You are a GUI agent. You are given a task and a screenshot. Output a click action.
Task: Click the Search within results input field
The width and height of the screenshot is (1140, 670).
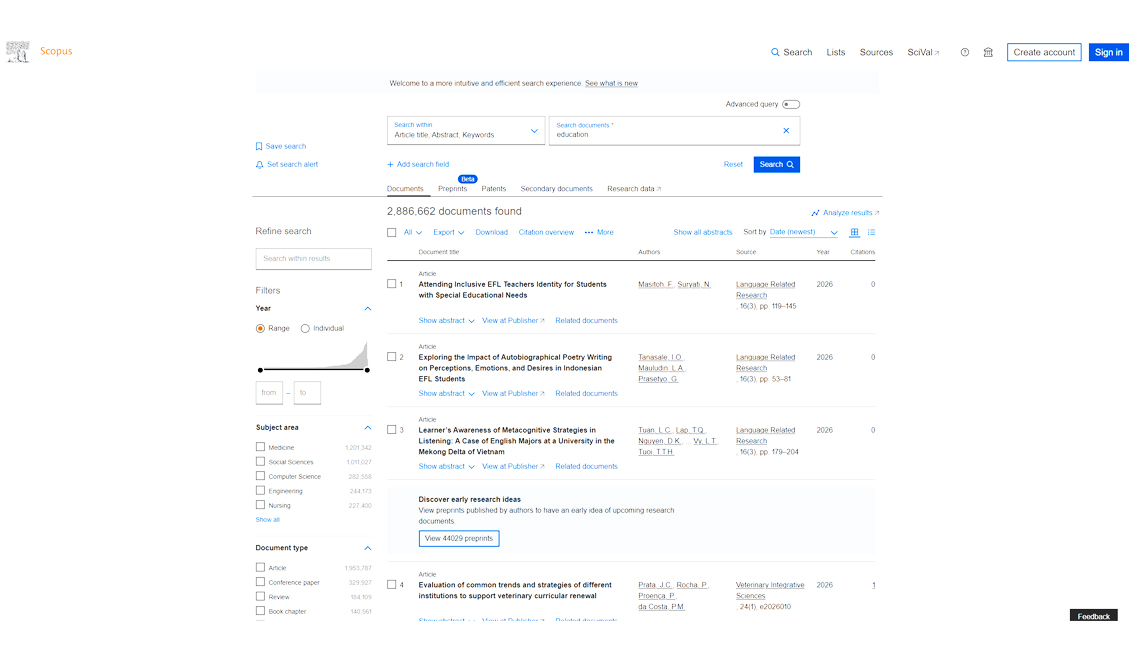coord(313,259)
